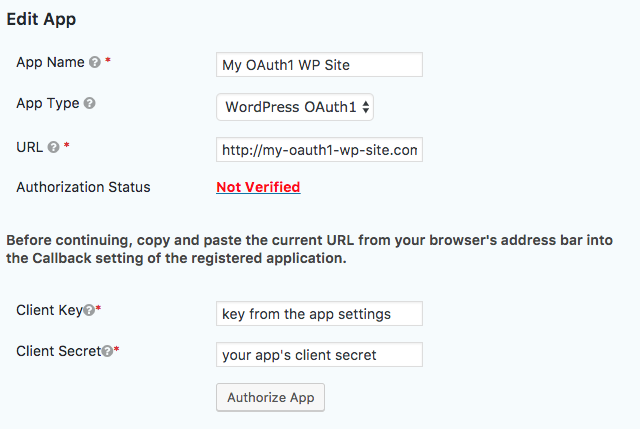Click the URL field label
640x429 pixels.
[30, 146]
